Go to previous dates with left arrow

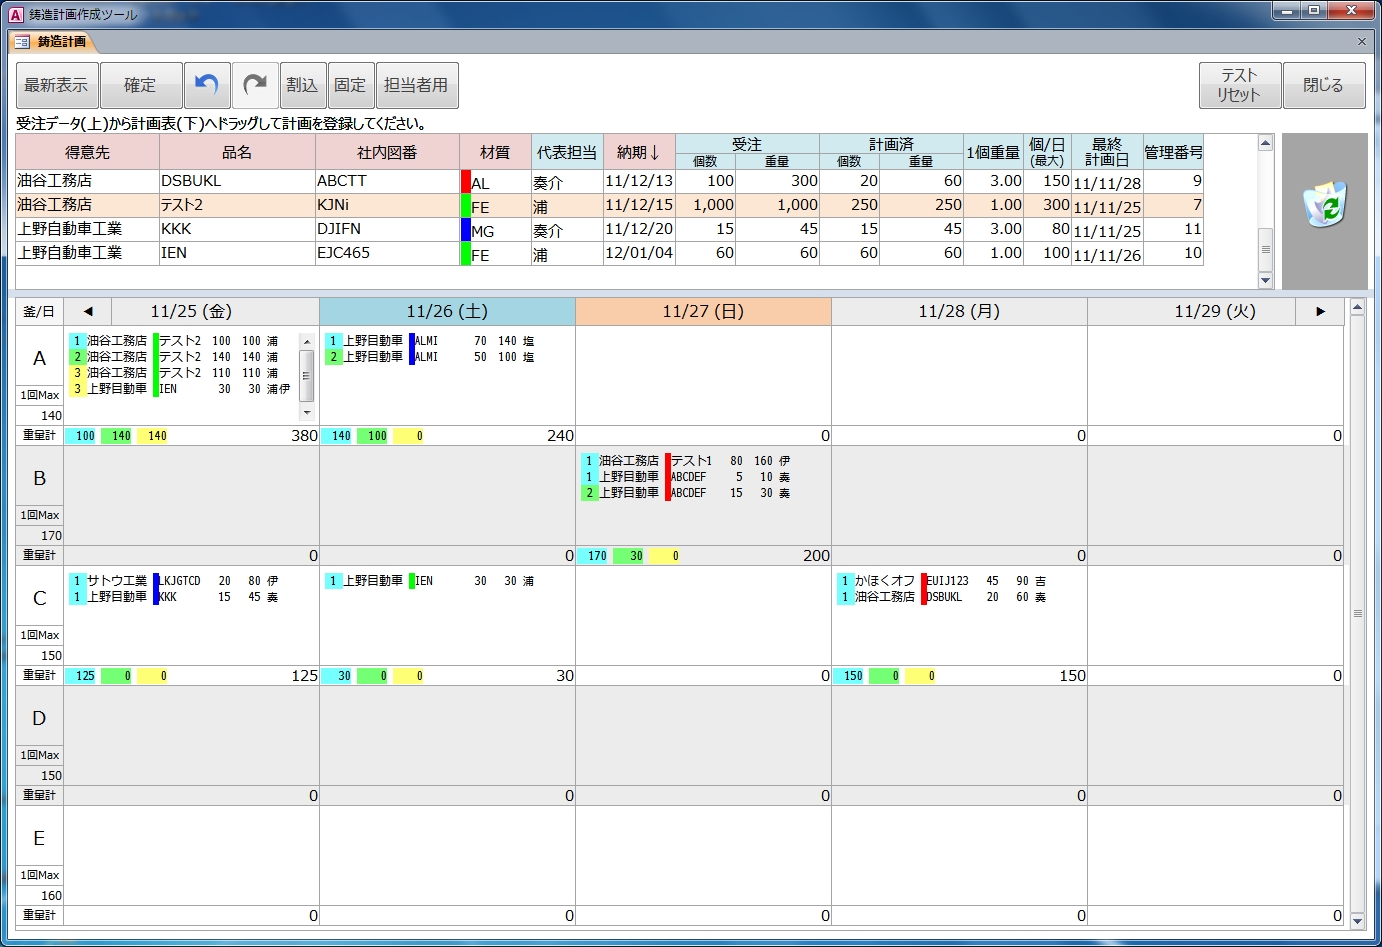click(88, 311)
